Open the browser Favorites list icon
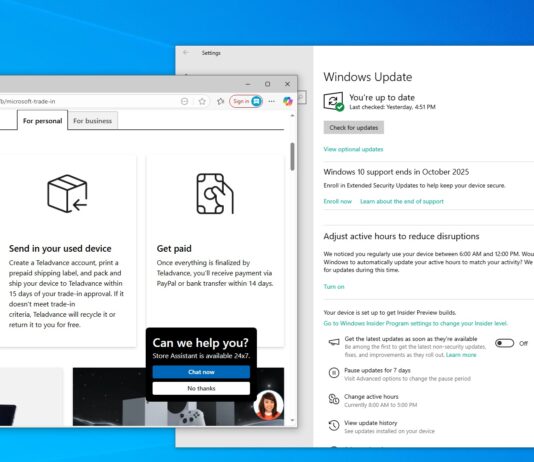The width and height of the screenshot is (534, 462). [220, 101]
